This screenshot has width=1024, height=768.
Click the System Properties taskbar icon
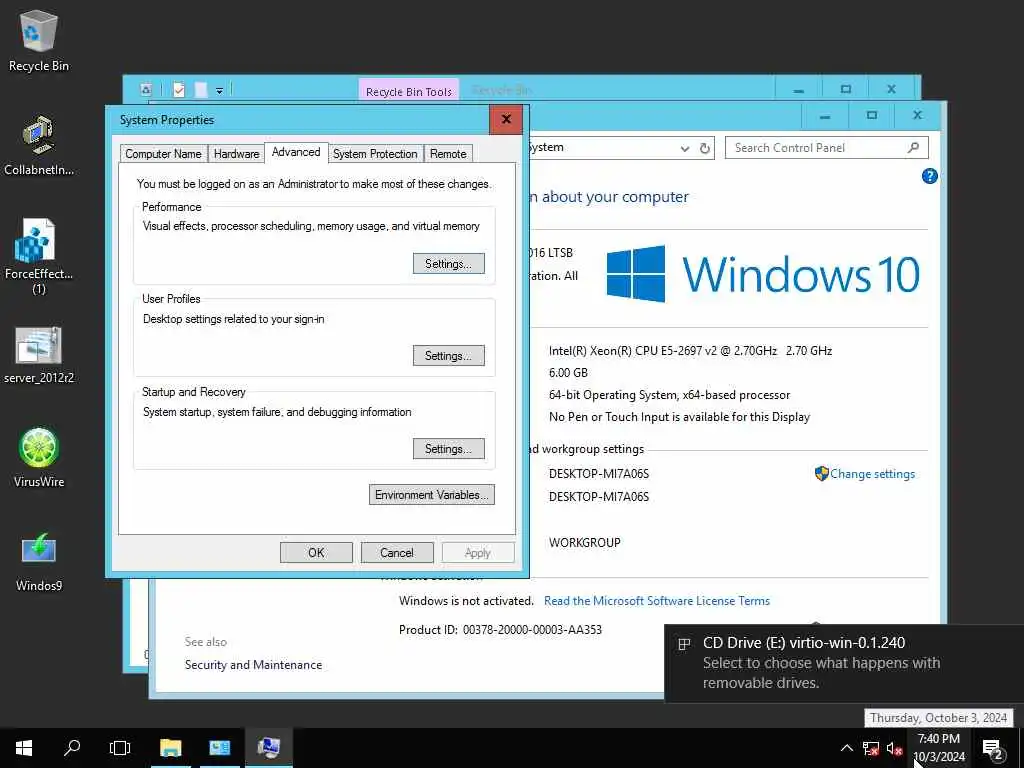[268, 748]
